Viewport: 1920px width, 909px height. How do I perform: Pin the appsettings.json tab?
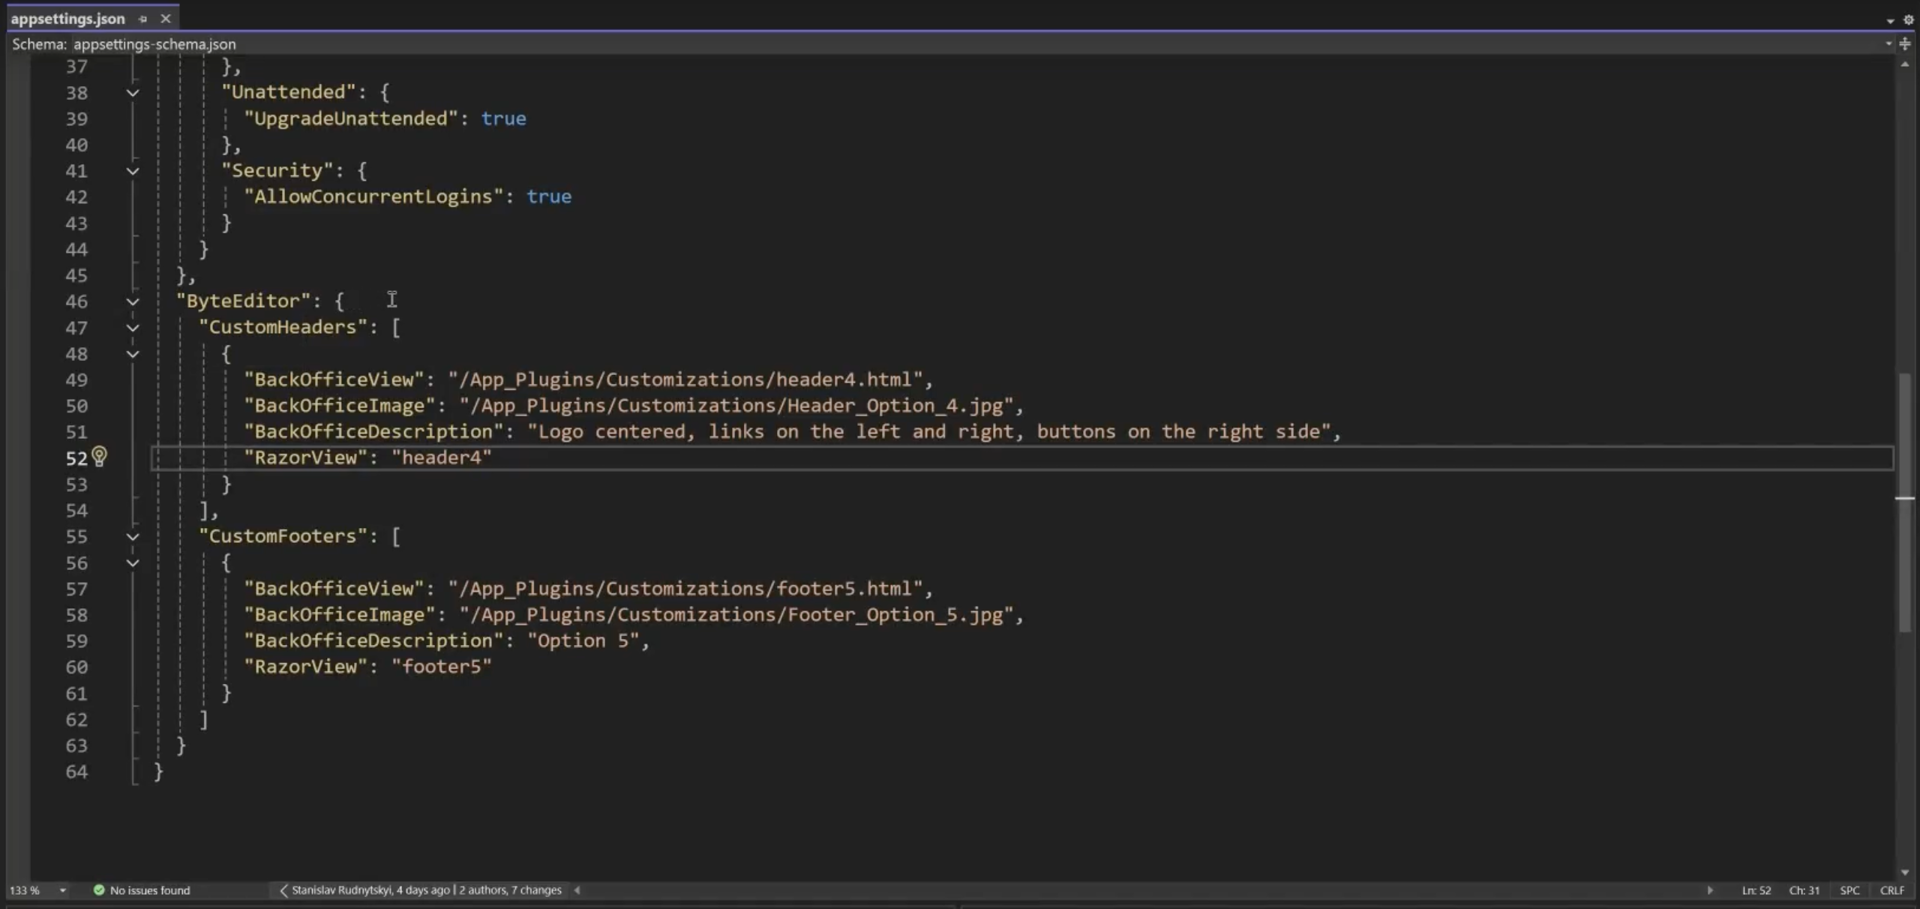tap(143, 19)
